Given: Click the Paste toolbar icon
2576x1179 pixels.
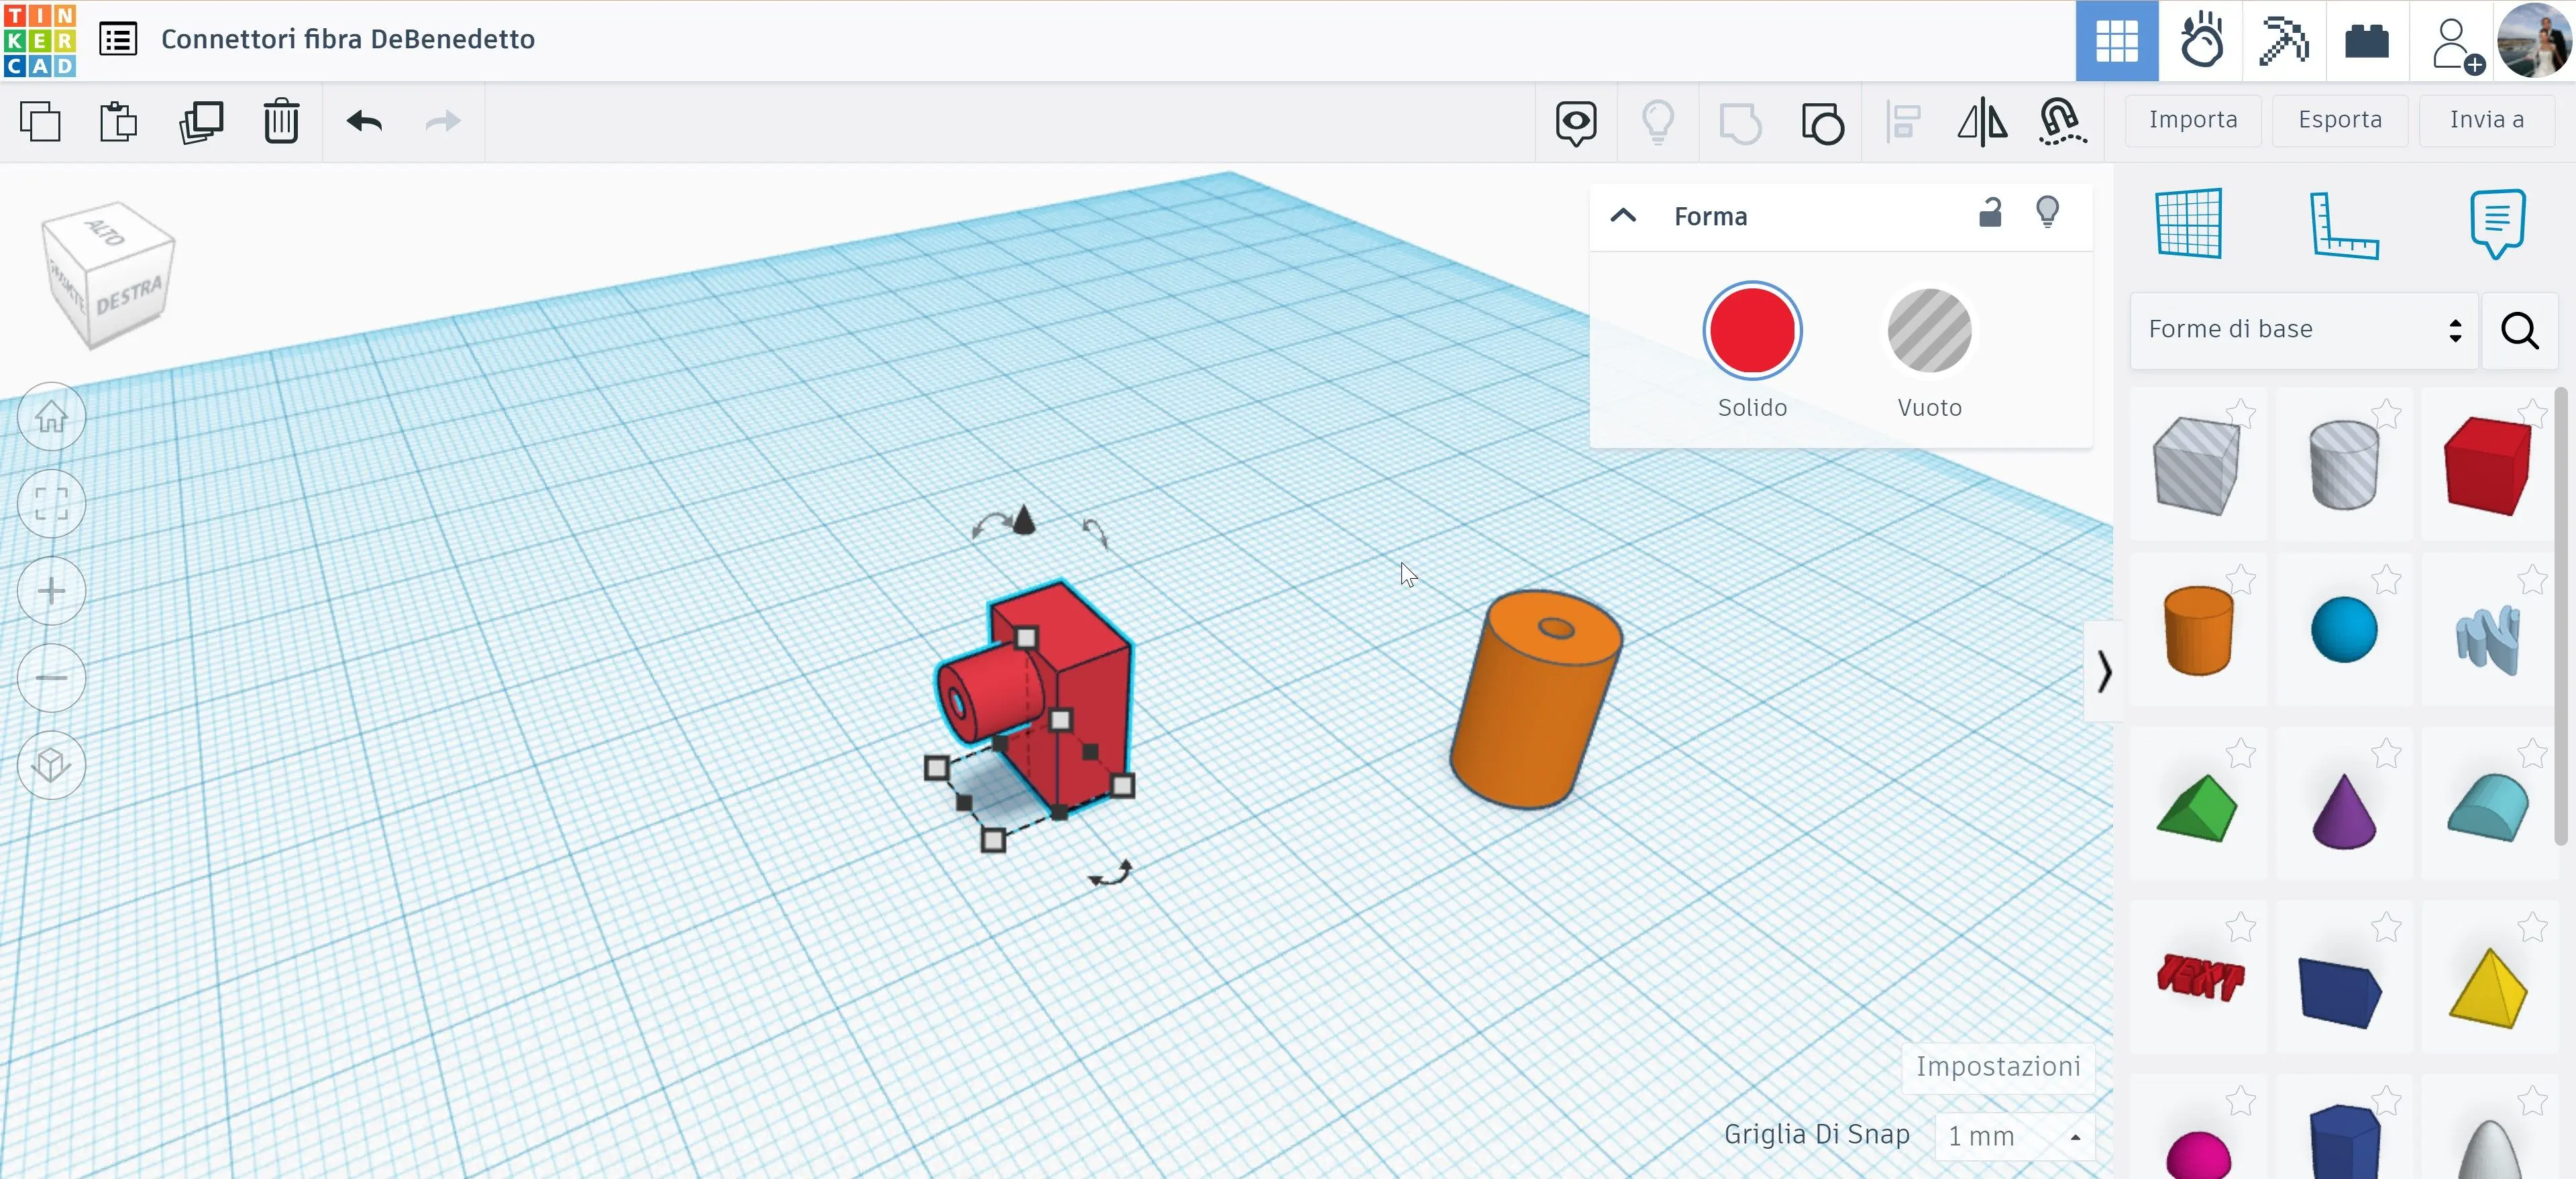Looking at the screenshot, I should pyautogui.click(x=119, y=122).
